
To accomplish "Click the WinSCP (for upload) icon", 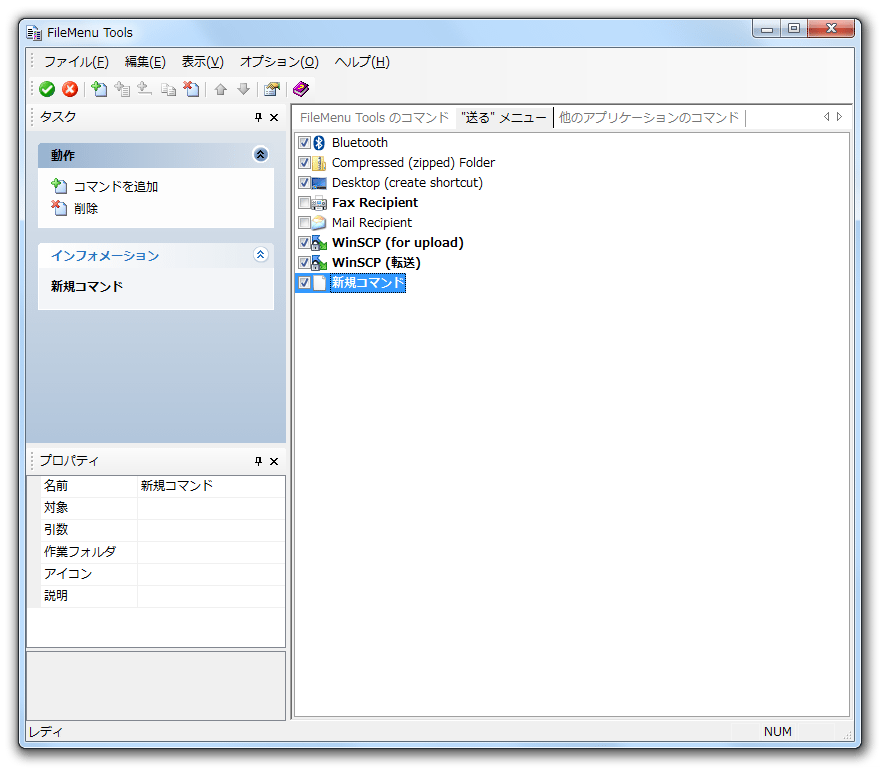I will click(319, 243).
